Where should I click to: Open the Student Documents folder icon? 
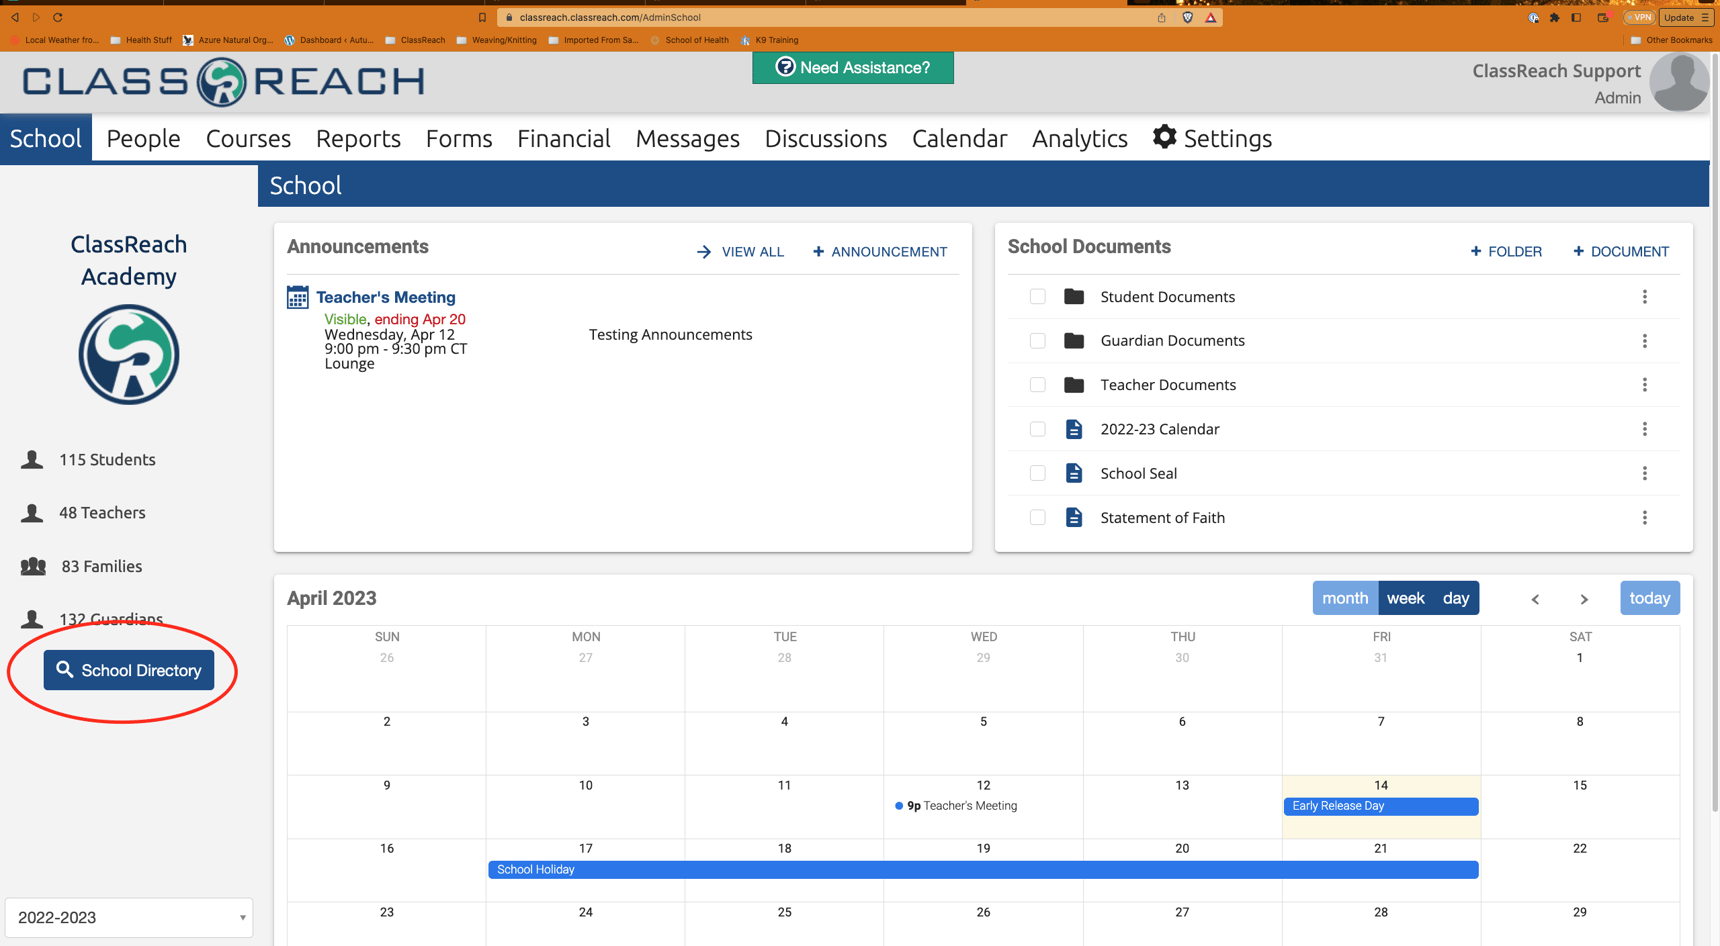[x=1074, y=297]
